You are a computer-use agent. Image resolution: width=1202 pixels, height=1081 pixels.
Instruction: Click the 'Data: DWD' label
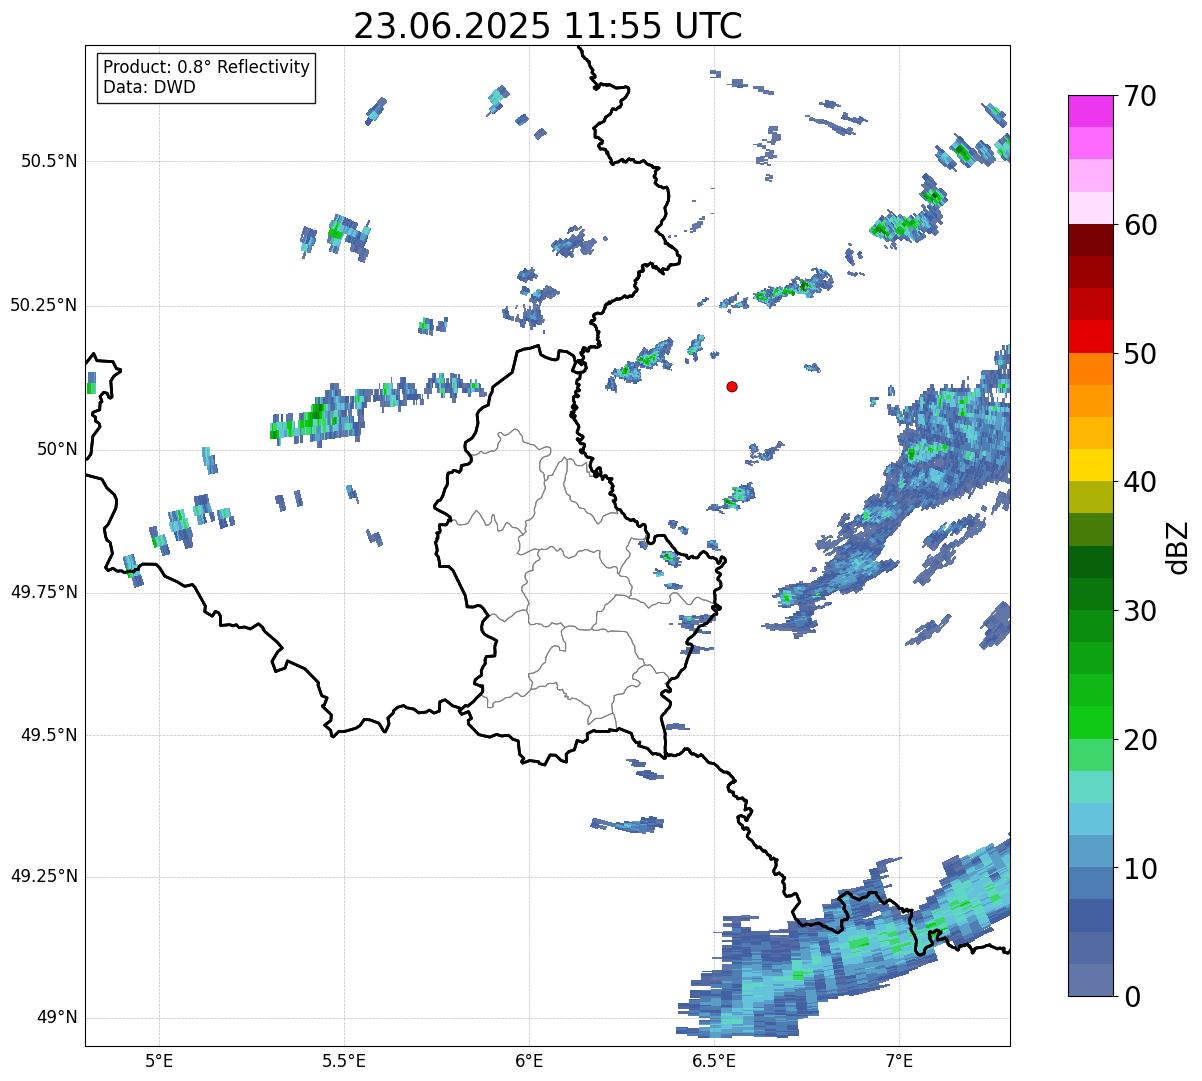(149, 87)
